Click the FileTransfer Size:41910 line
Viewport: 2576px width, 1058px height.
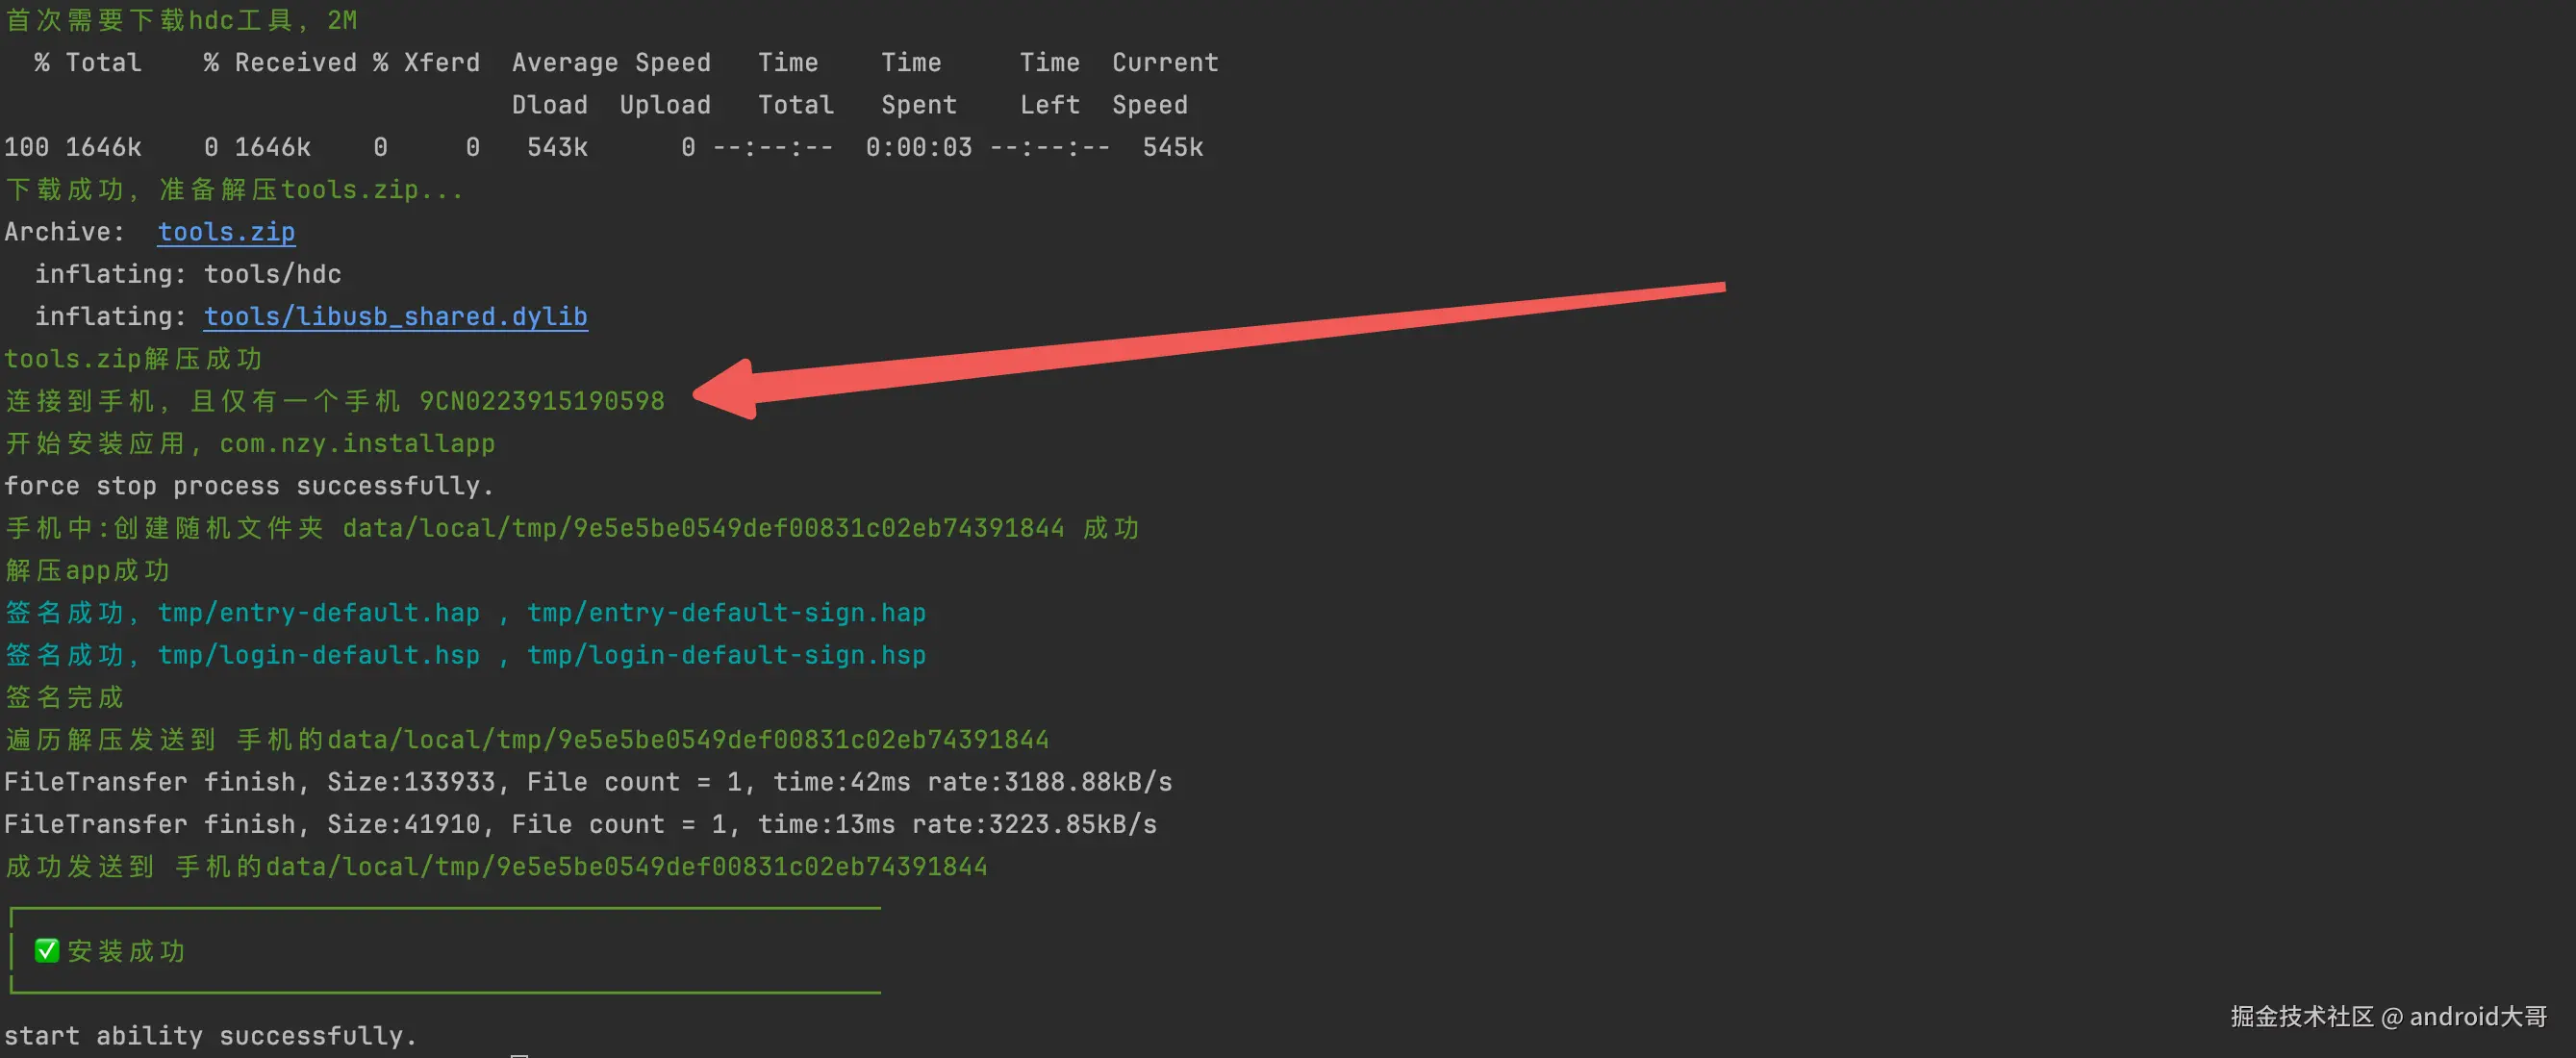coord(580,824)
